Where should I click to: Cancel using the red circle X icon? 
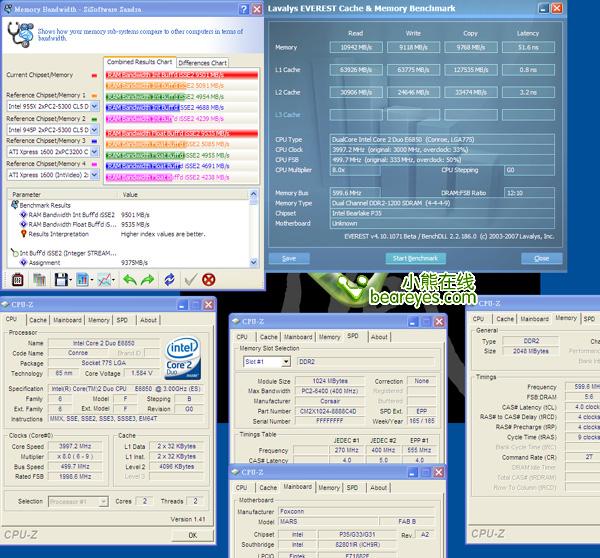click(x=209, y=280)
